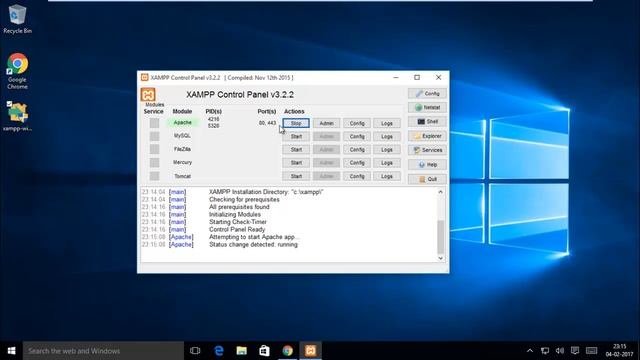
Task: Stop the Apache module
Action: pos(296,123)
